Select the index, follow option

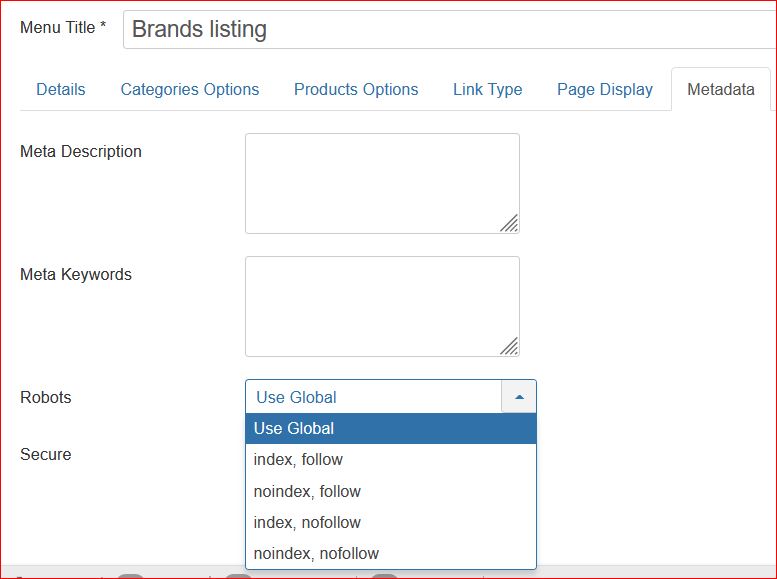tap(391, 460)
